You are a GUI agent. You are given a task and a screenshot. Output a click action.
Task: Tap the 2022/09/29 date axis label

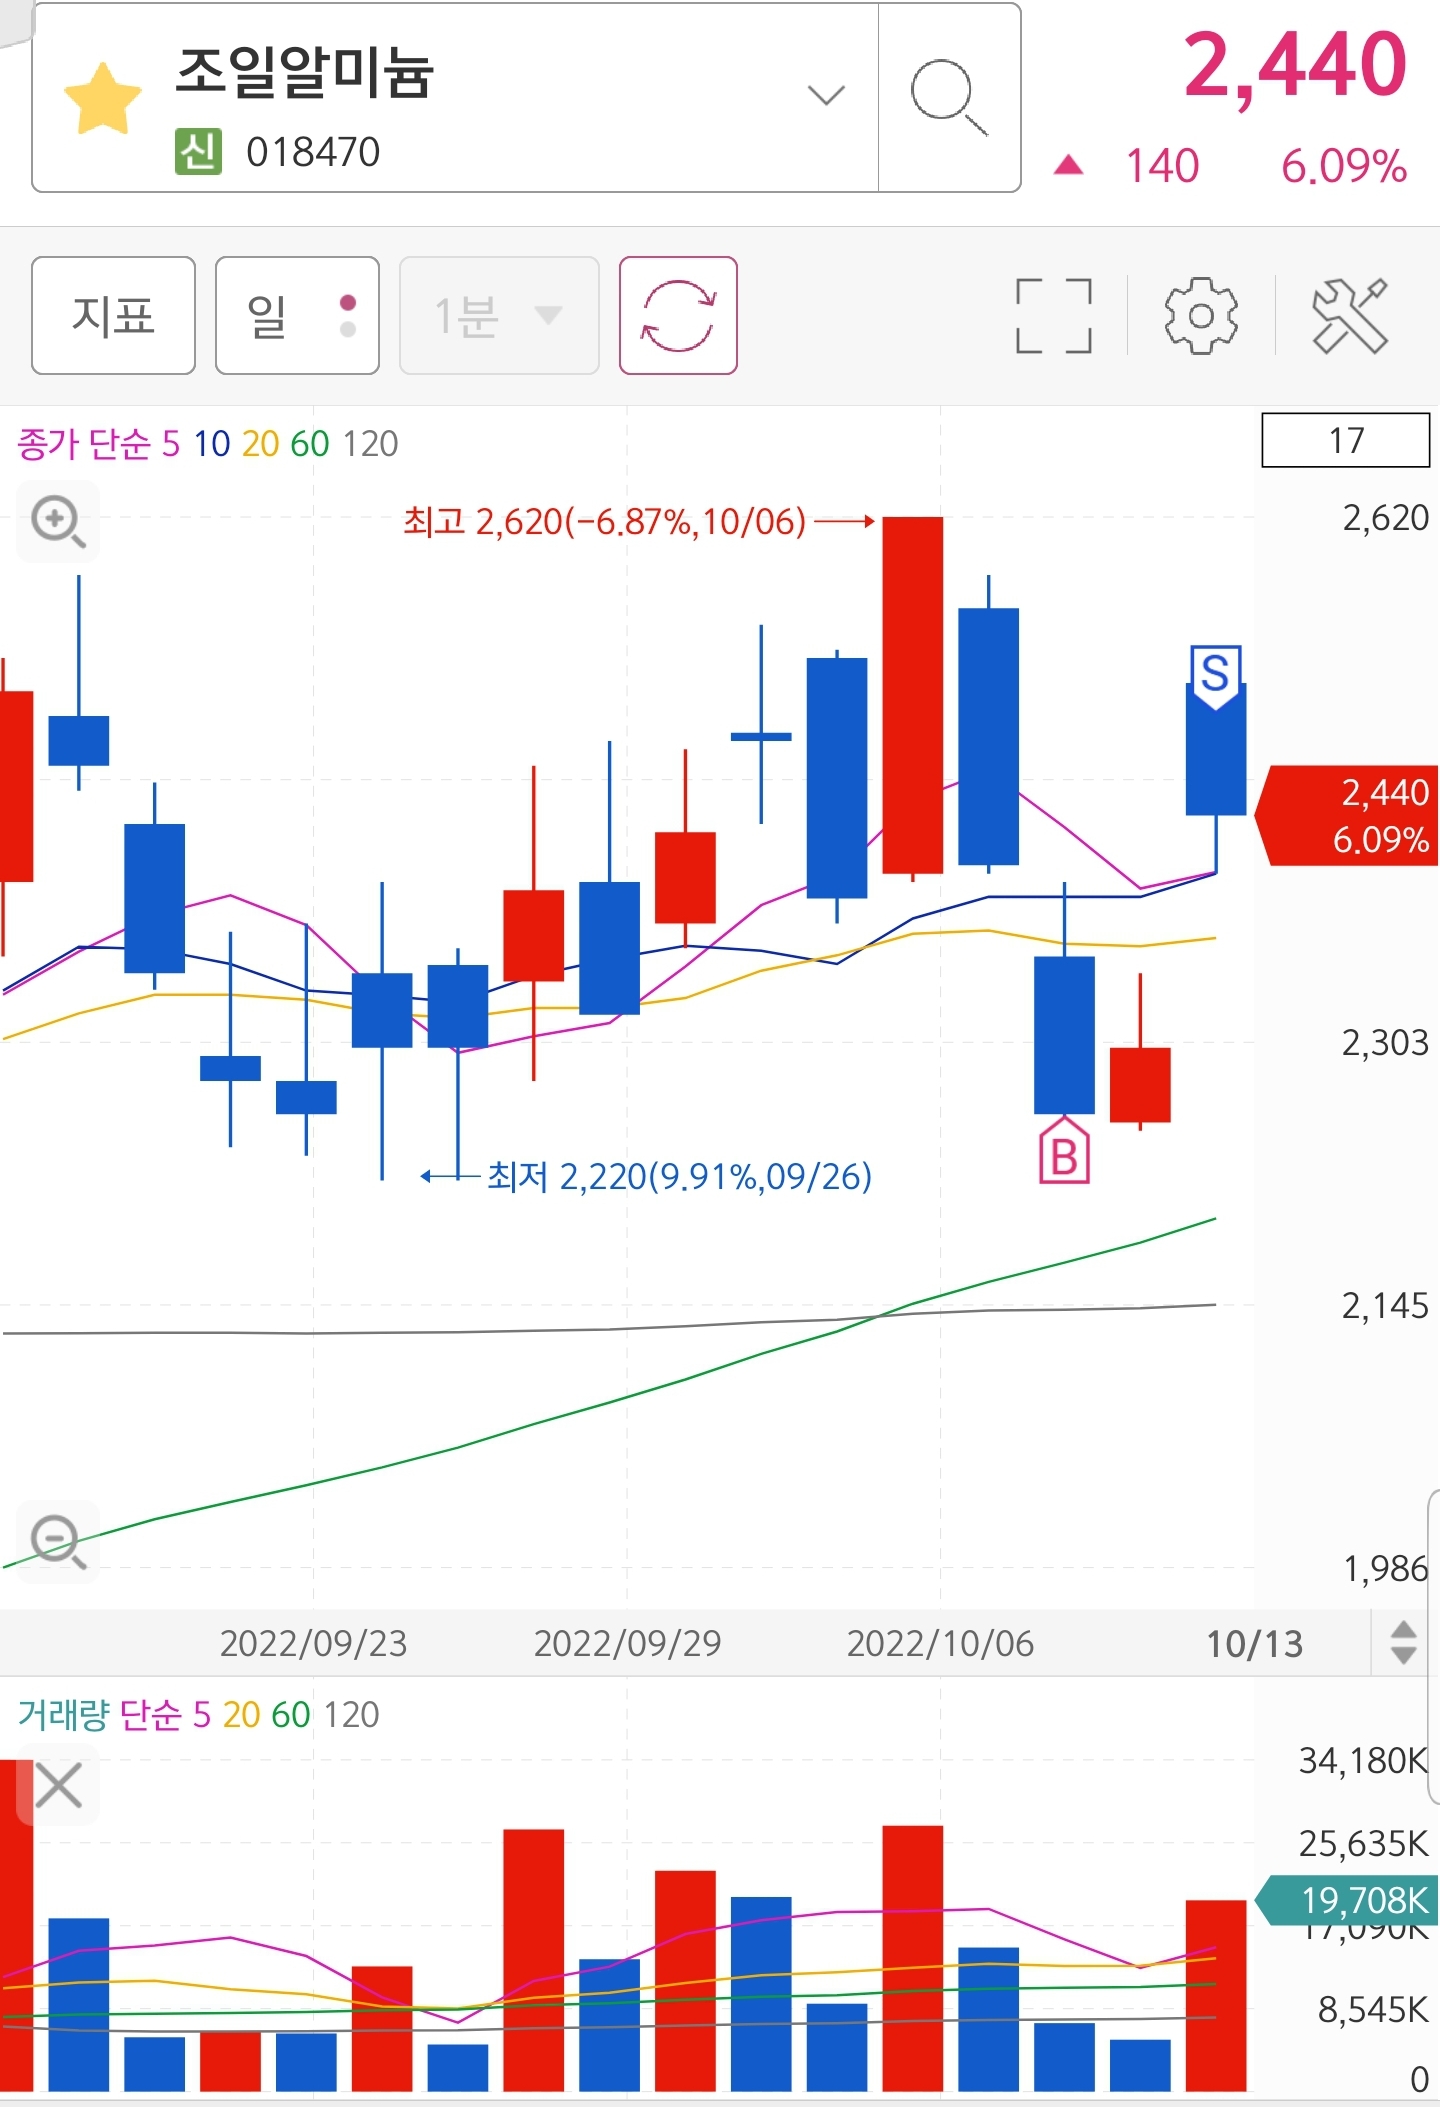point(627,1643)
